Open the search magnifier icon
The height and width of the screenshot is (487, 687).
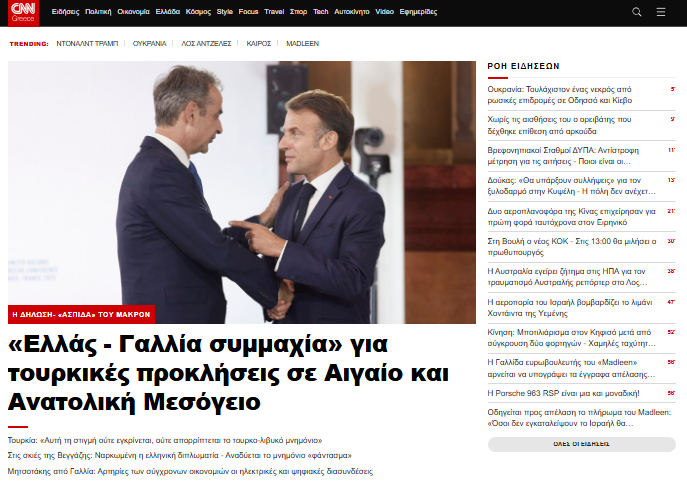pyautogui.click(x=637, y=12)
